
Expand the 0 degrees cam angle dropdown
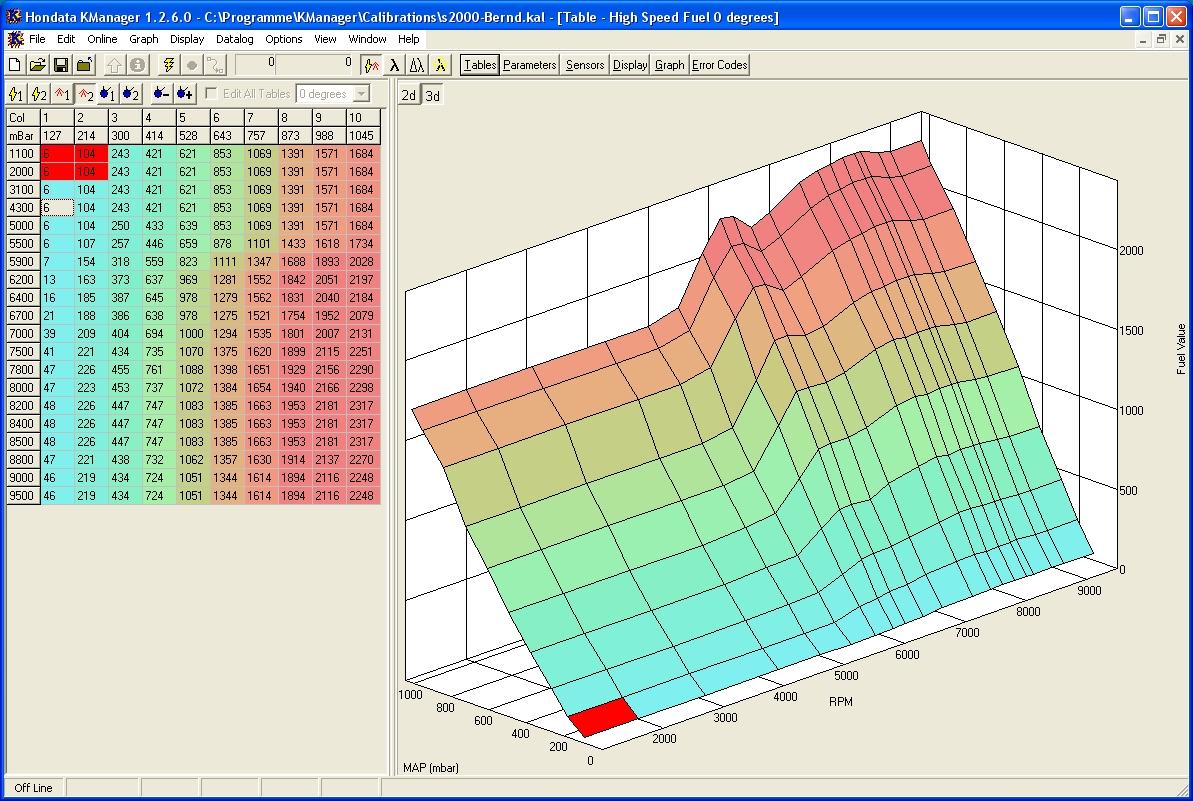pyautogui.click(x=361, y=94)
